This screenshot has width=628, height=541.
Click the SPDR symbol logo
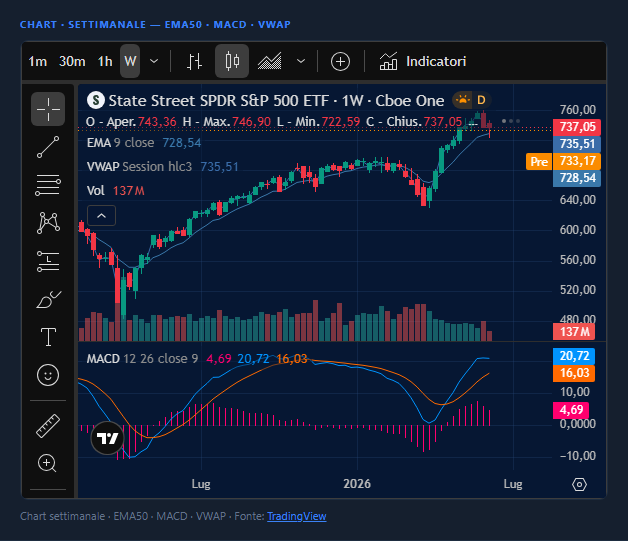[x=96, y=100]
